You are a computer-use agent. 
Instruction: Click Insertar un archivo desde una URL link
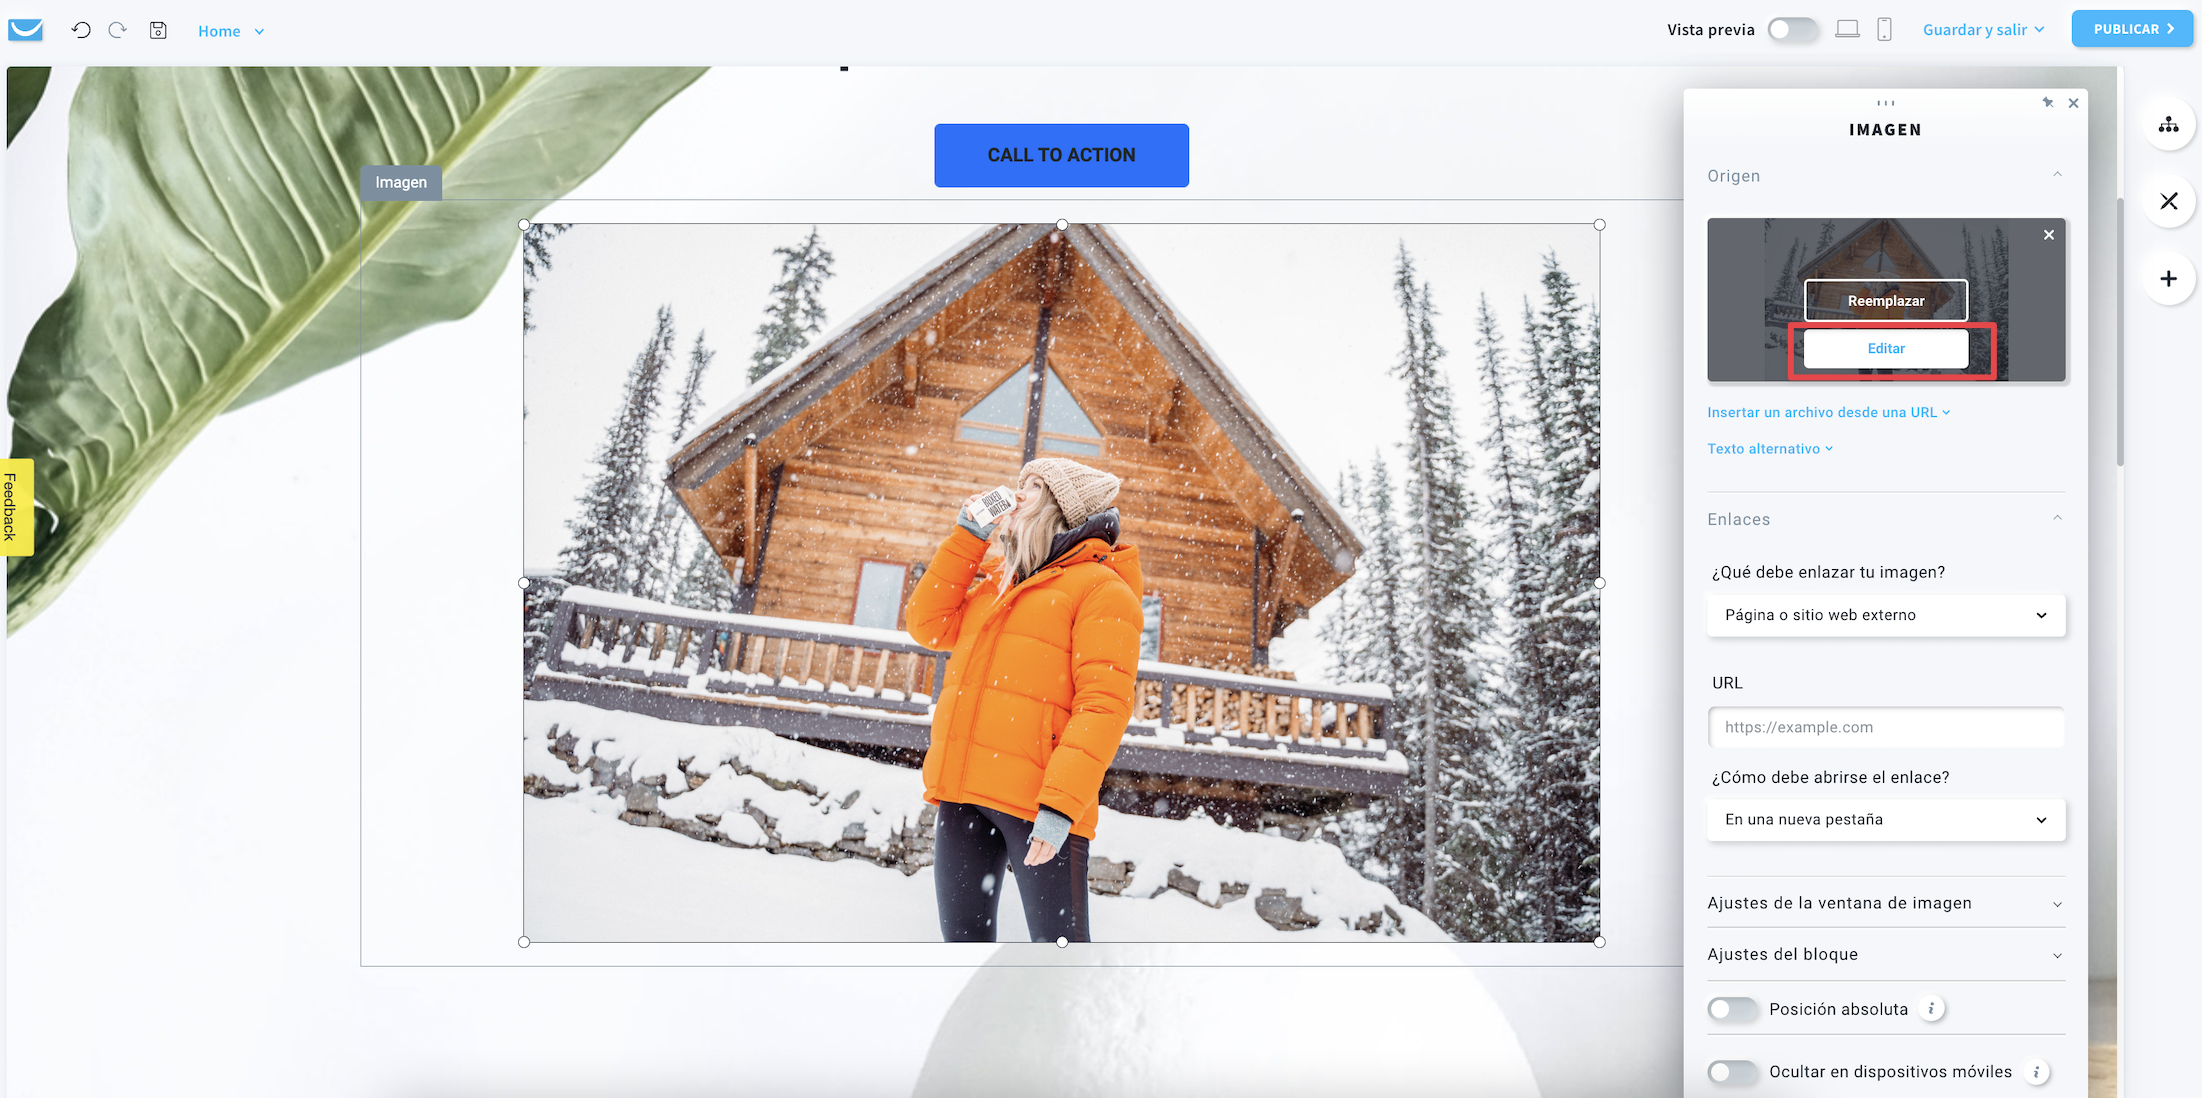1820,411
